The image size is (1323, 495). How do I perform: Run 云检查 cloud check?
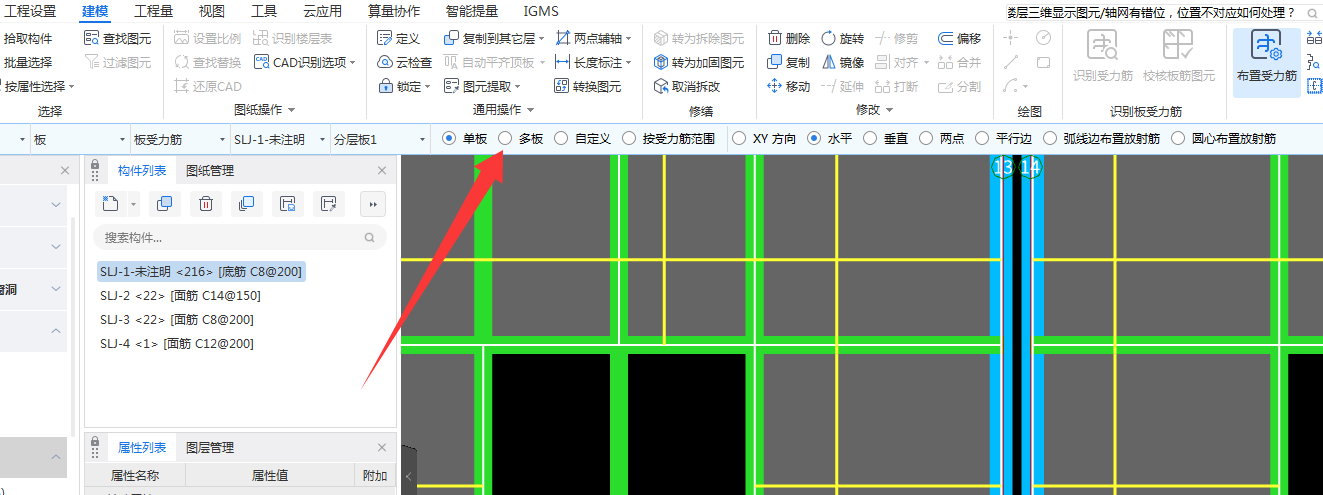coord(404,62)
